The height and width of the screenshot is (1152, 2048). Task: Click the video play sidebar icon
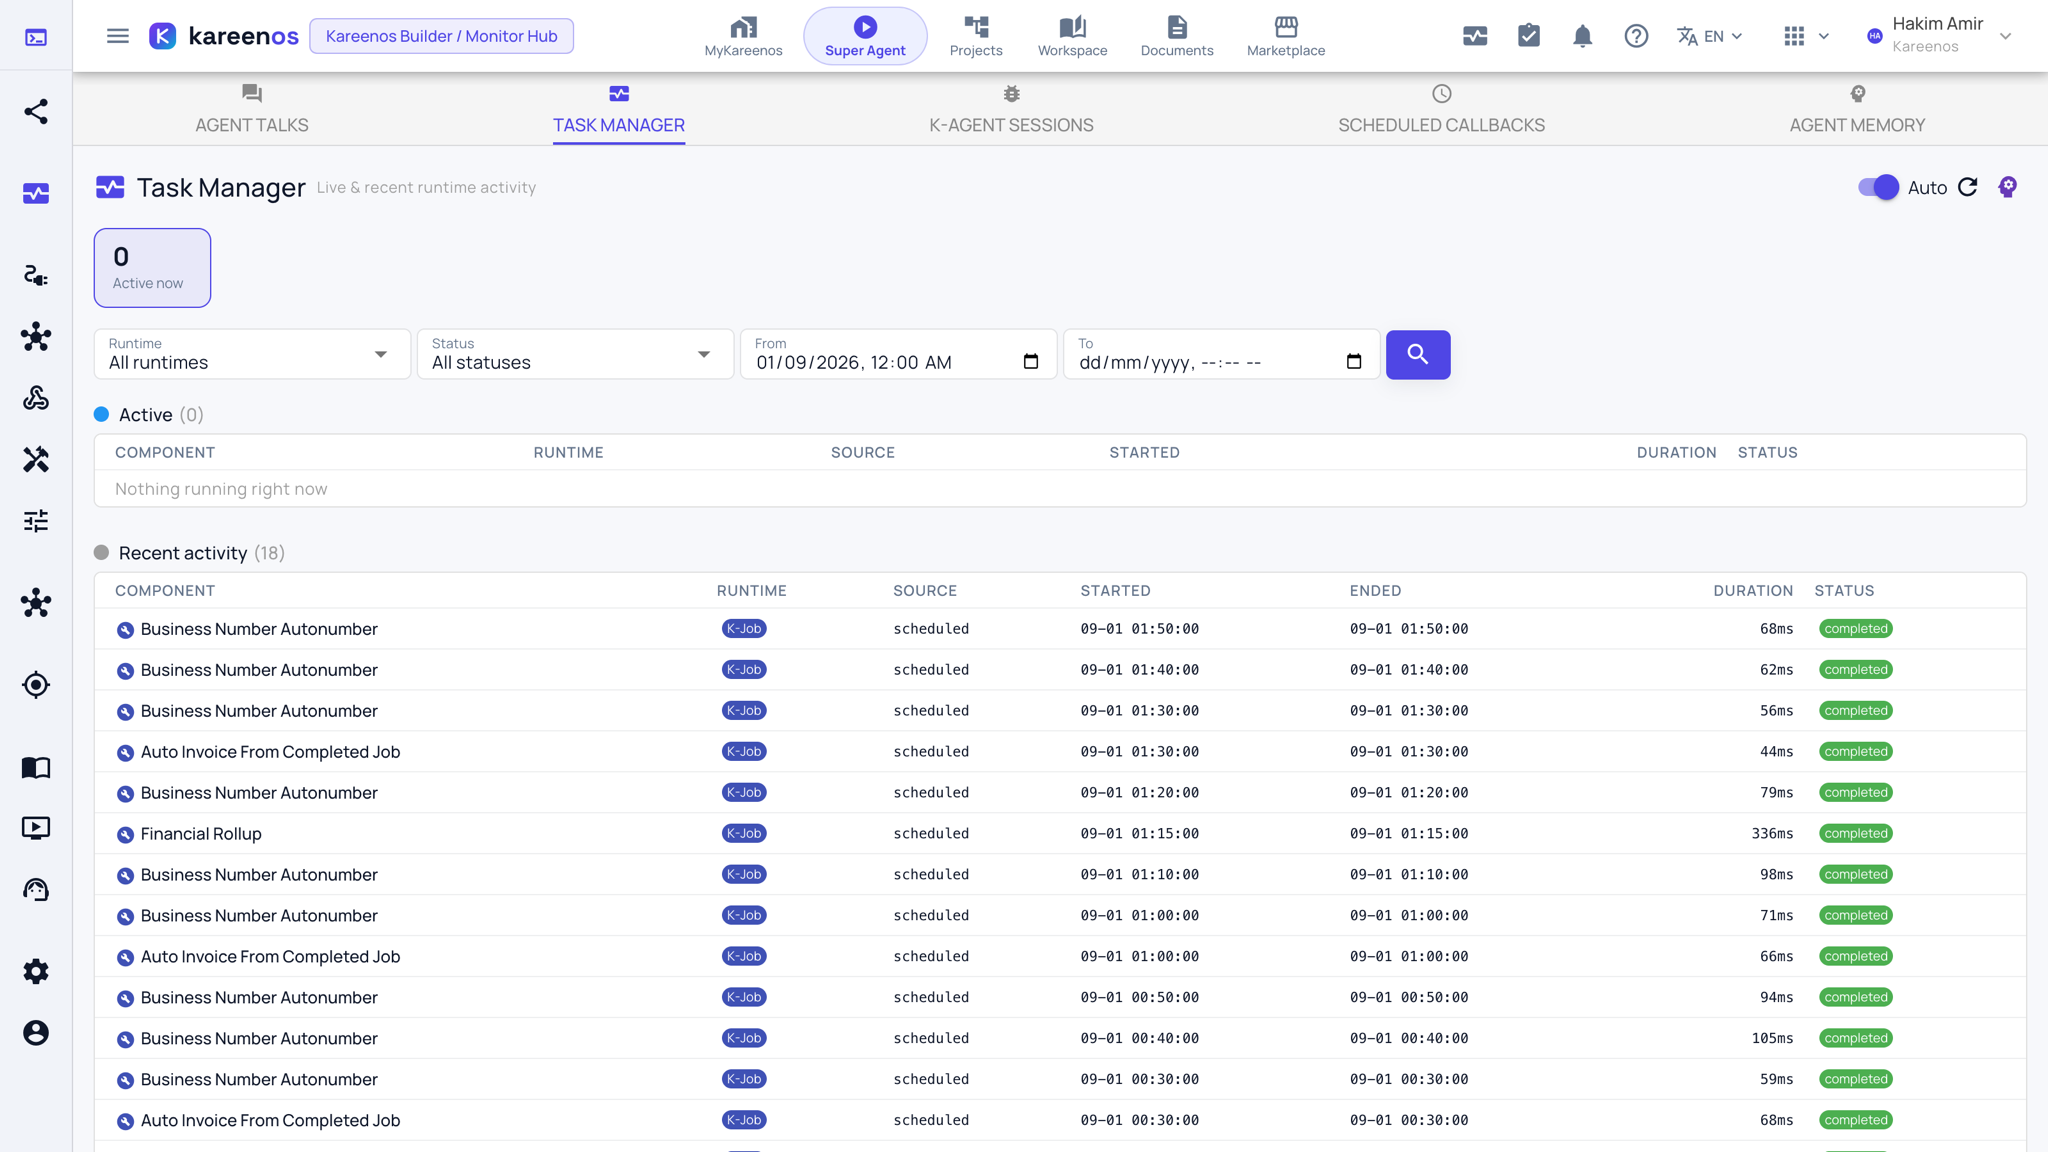coord(36,828)
